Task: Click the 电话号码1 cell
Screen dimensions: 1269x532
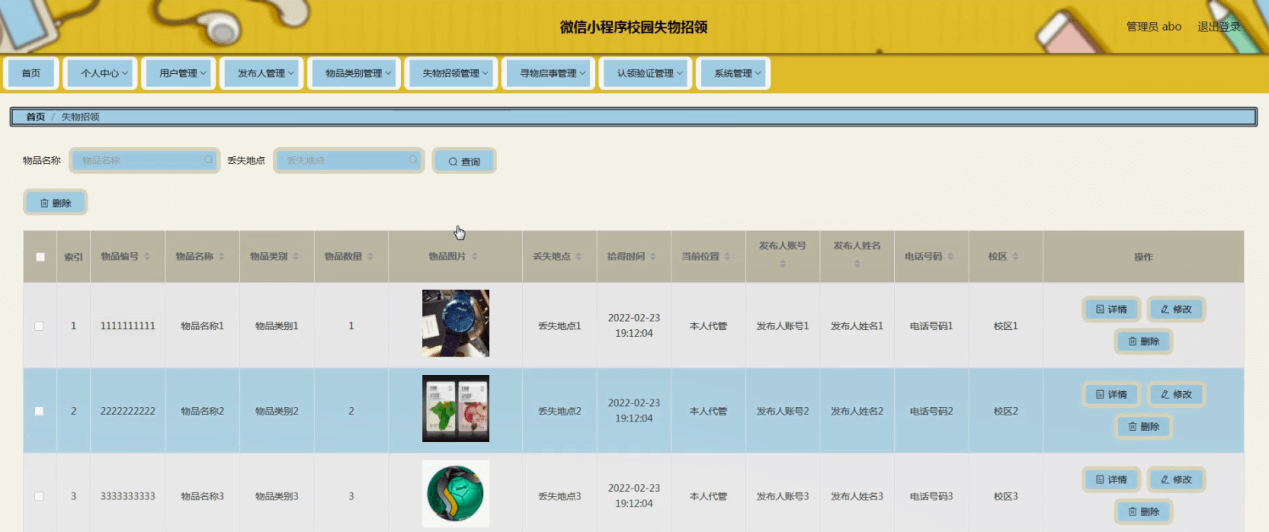Action: [x=931, y=326]
